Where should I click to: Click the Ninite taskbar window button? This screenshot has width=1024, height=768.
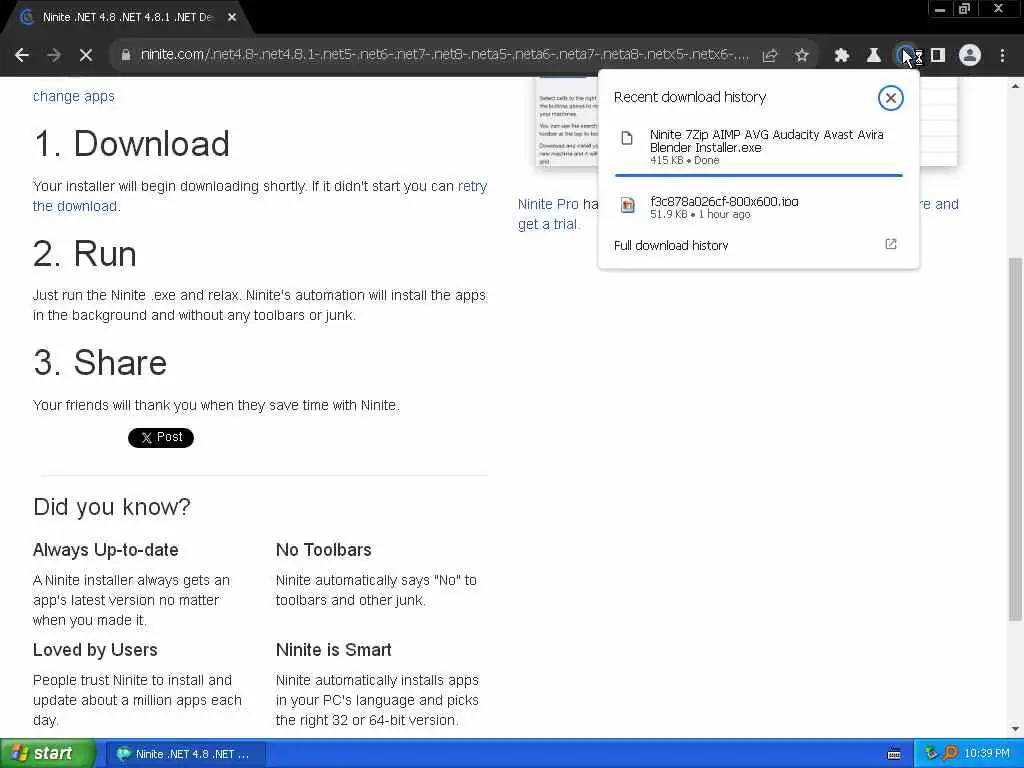coord(185,754)
